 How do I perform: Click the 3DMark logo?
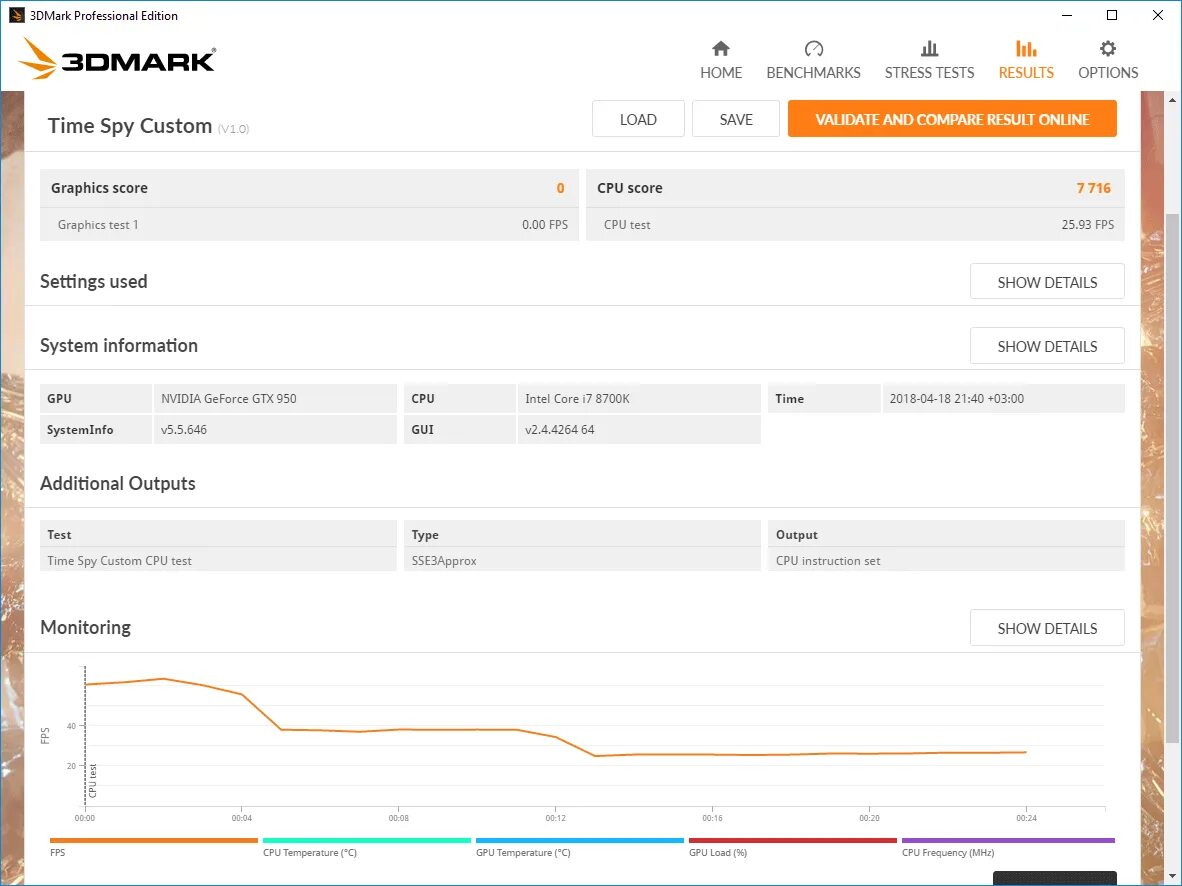coord(118,59)
